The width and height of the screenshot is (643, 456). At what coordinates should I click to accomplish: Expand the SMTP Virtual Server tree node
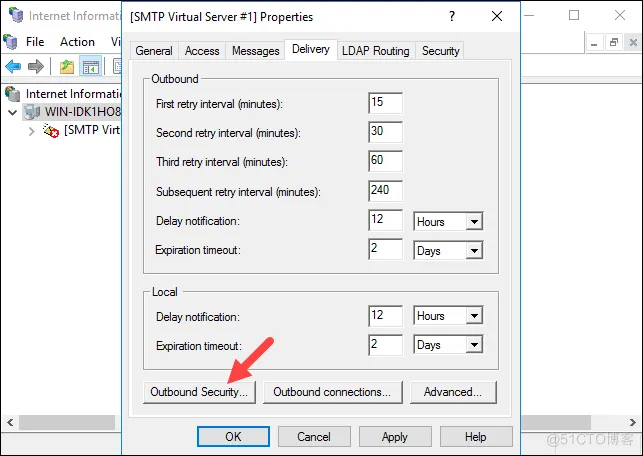click(31, 131)
